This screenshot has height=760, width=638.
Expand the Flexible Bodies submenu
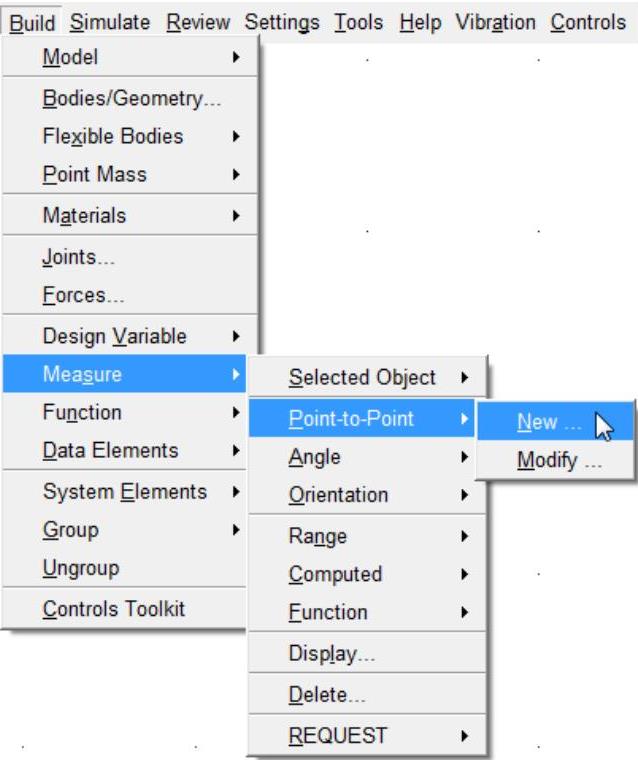pos(113,136)
